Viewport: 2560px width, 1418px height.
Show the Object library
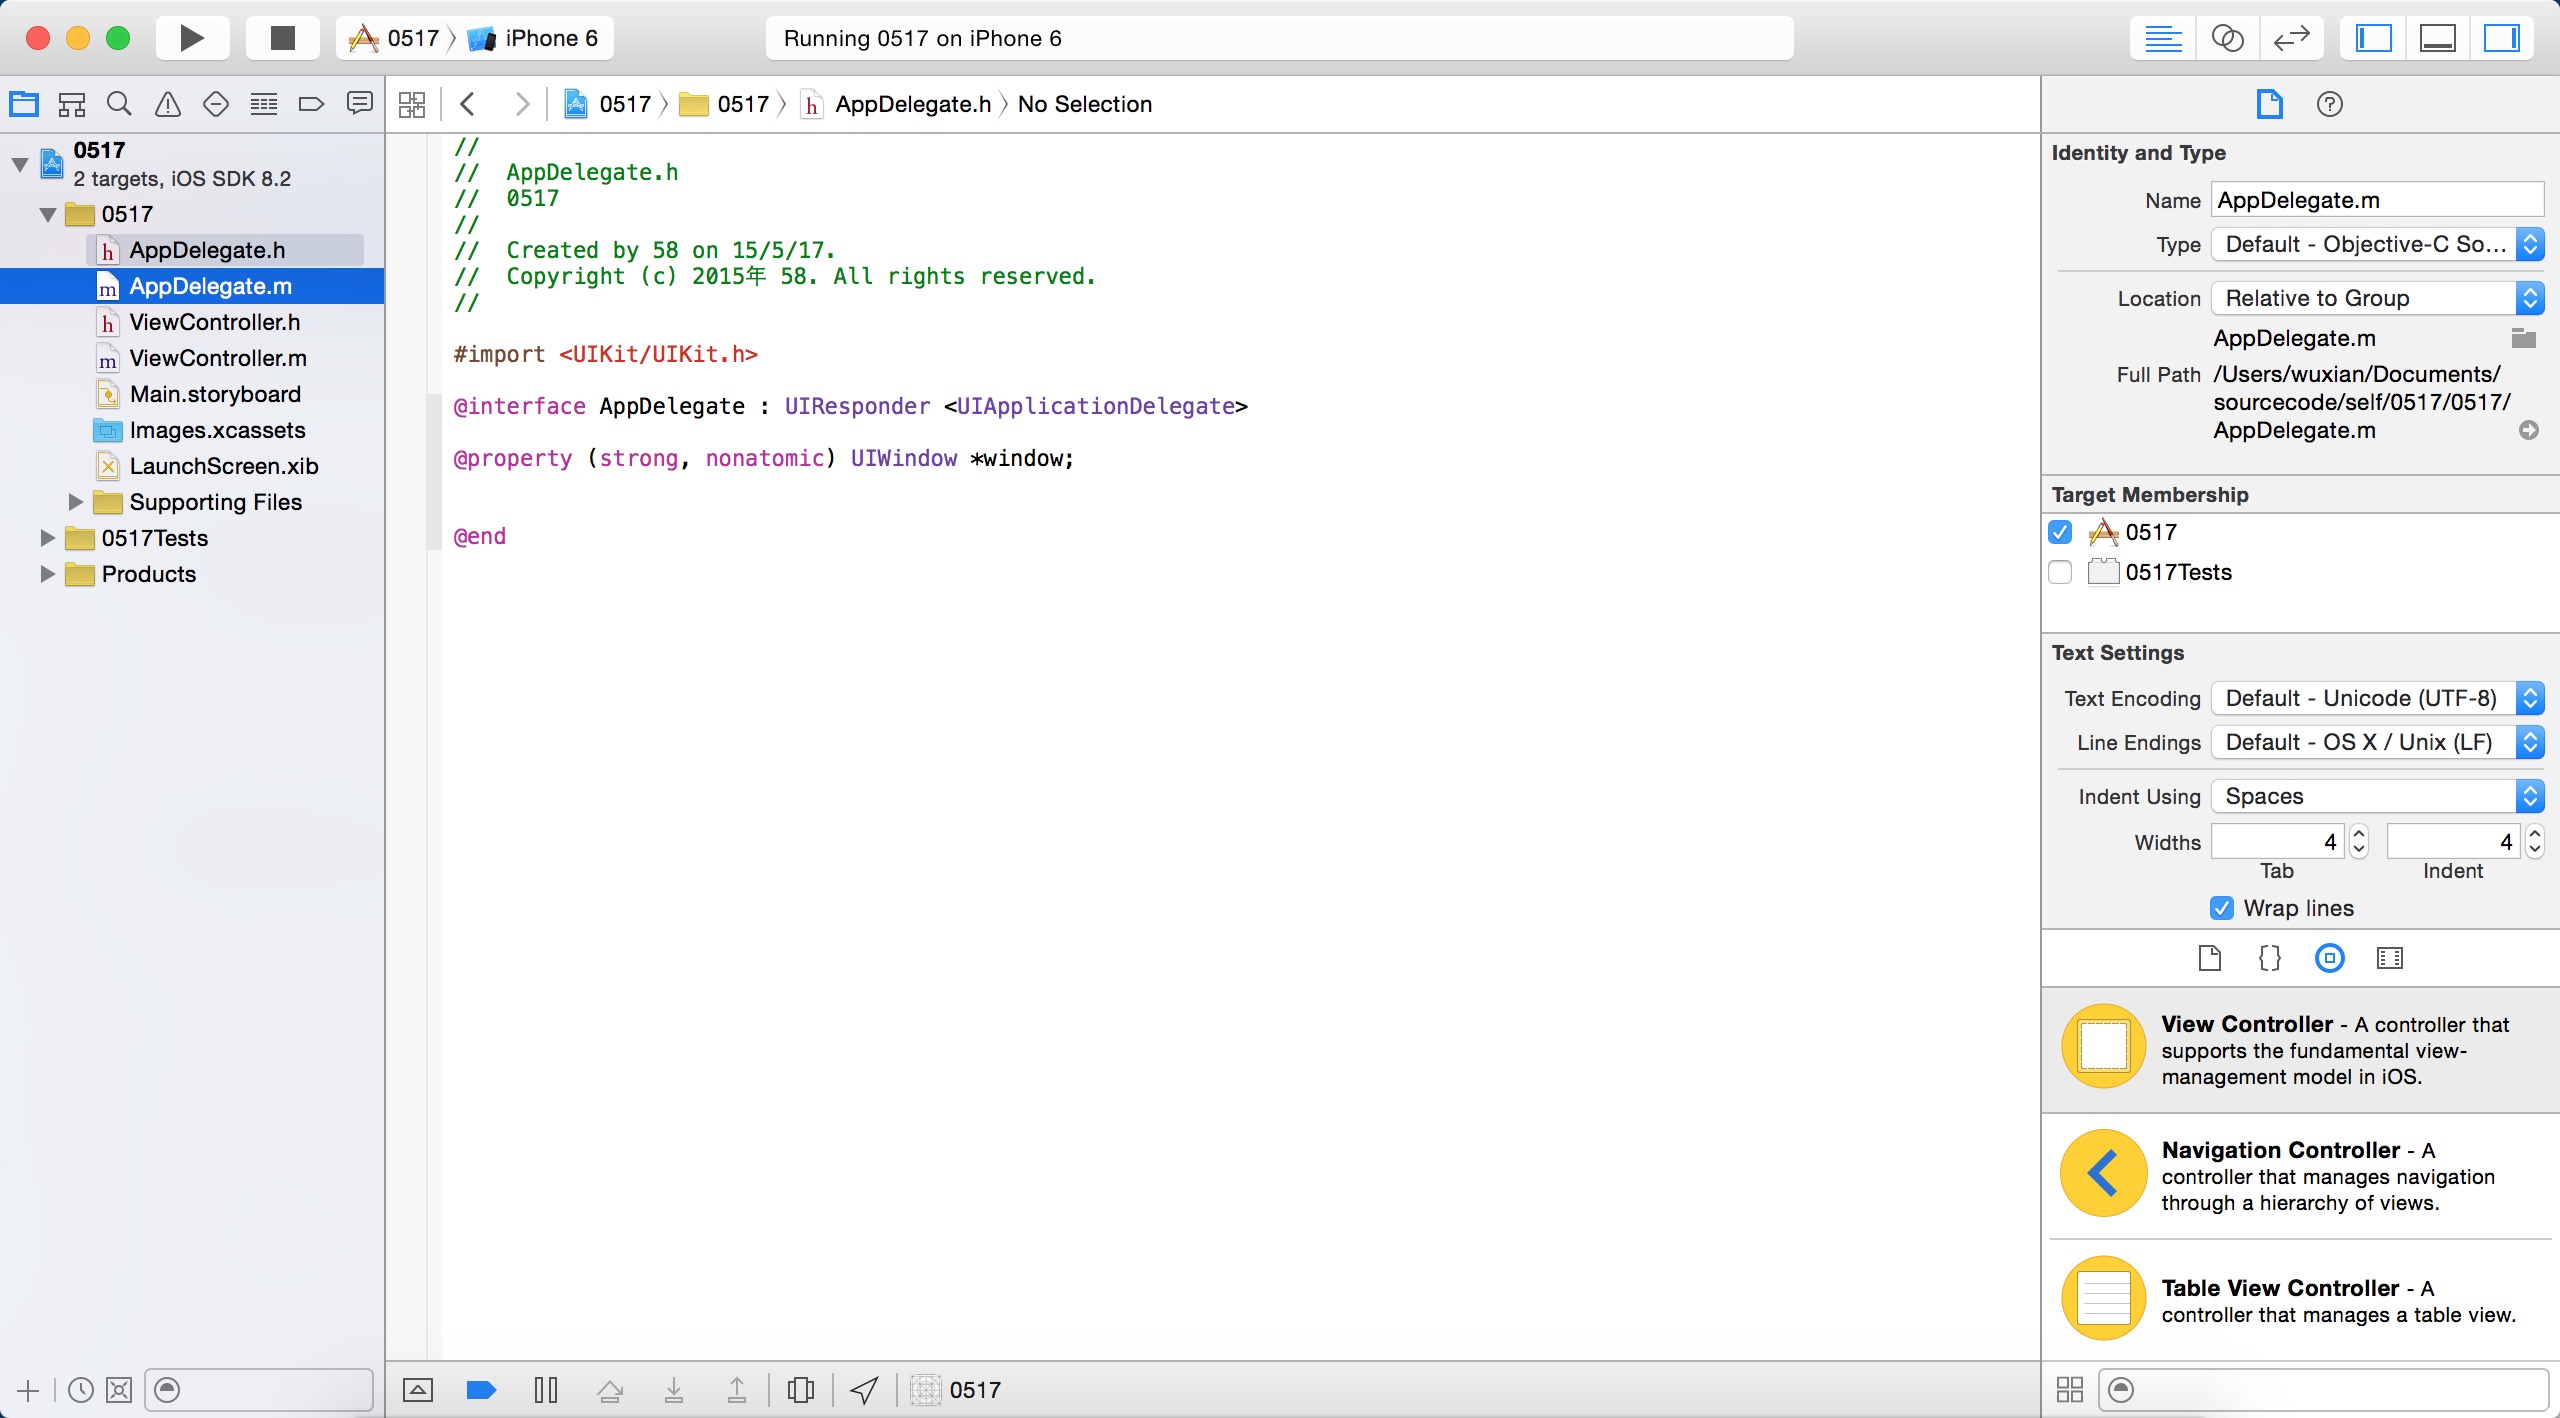click(x=2329, y=958)
